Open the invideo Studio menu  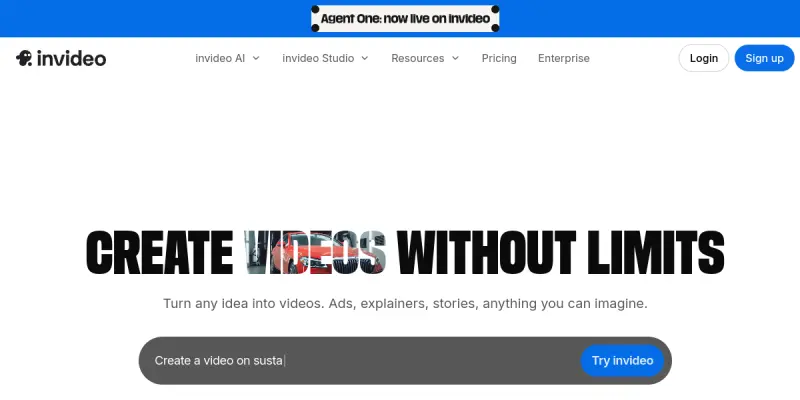pyautogui.click(x=318, y=58)
